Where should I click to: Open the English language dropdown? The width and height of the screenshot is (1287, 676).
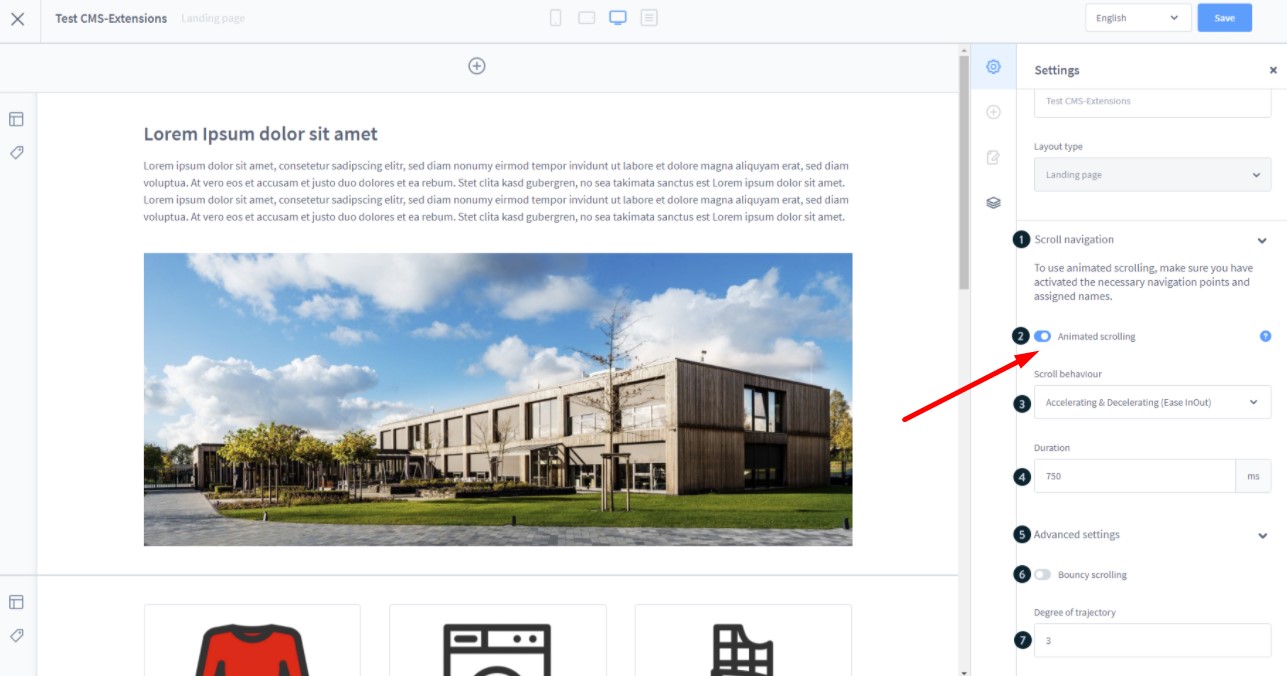point(1137,18)
